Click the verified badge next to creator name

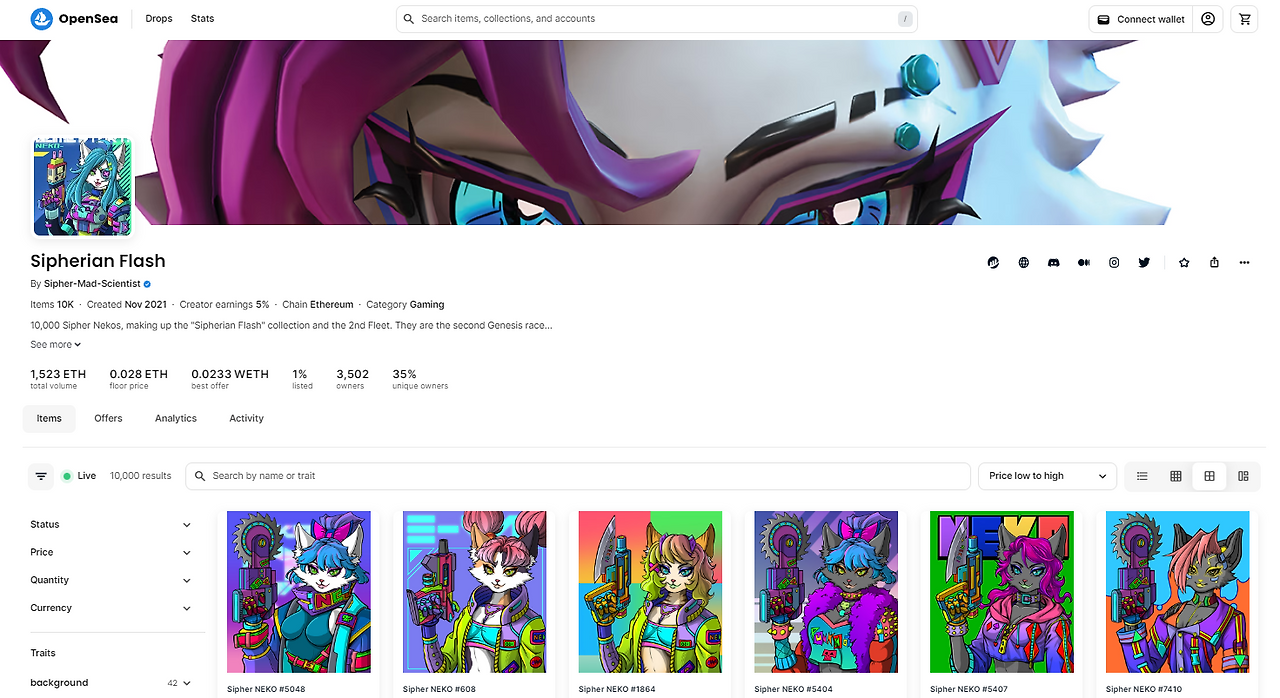[x=147, y=284]
